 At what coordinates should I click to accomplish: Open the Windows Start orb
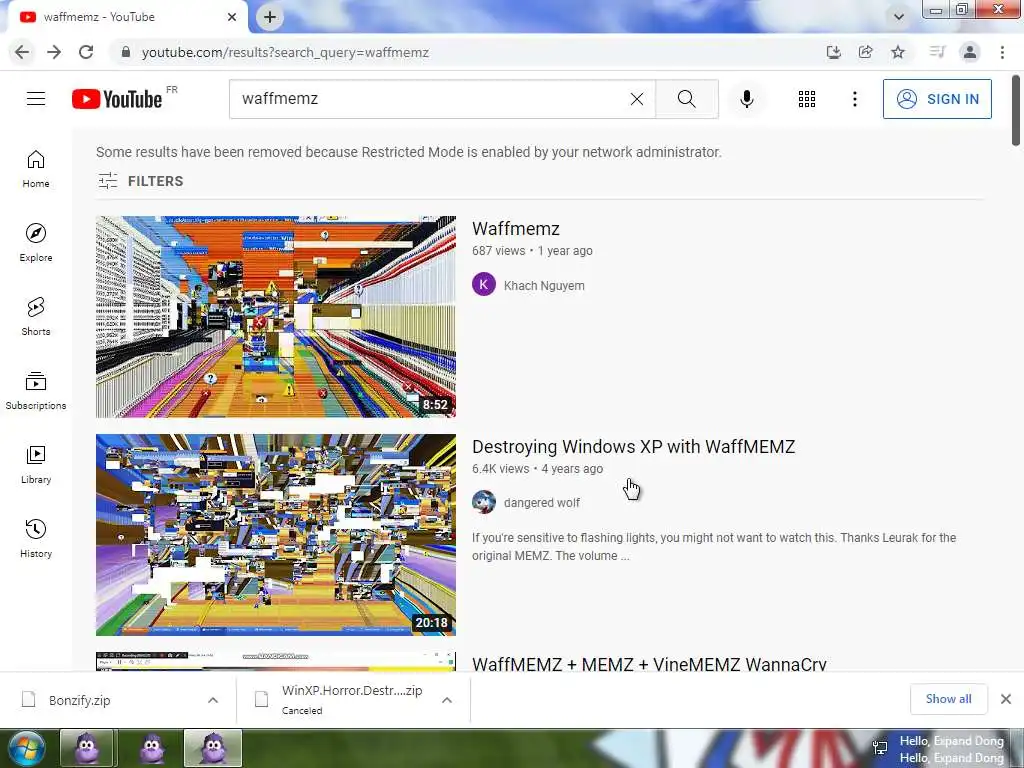coord(26,748)
